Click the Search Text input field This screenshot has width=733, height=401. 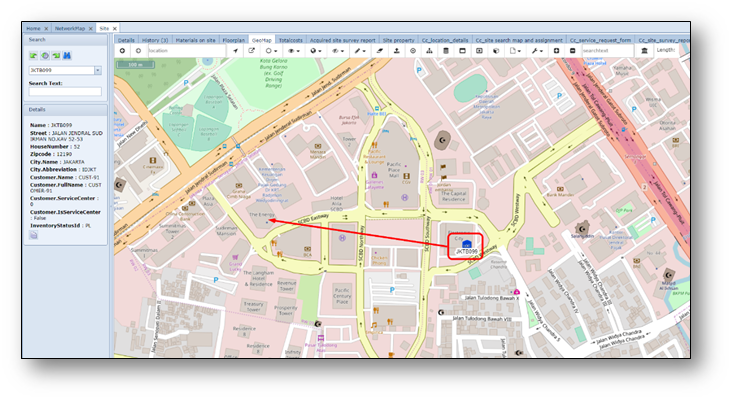[x=65, y=92]
